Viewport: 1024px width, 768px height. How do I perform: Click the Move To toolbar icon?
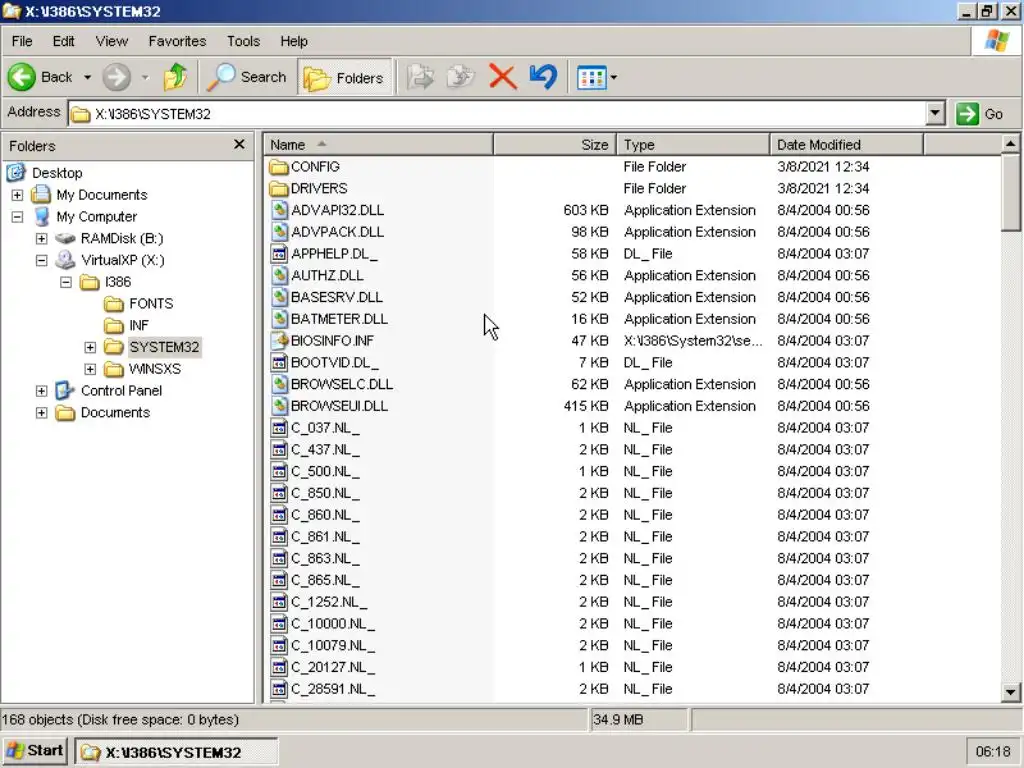tap(420, 77)
